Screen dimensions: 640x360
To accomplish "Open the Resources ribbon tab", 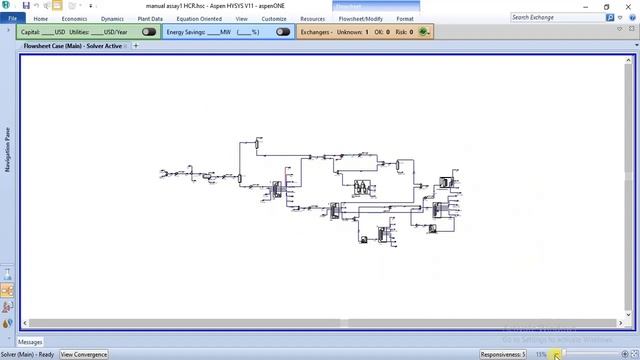I will [312, 19].
